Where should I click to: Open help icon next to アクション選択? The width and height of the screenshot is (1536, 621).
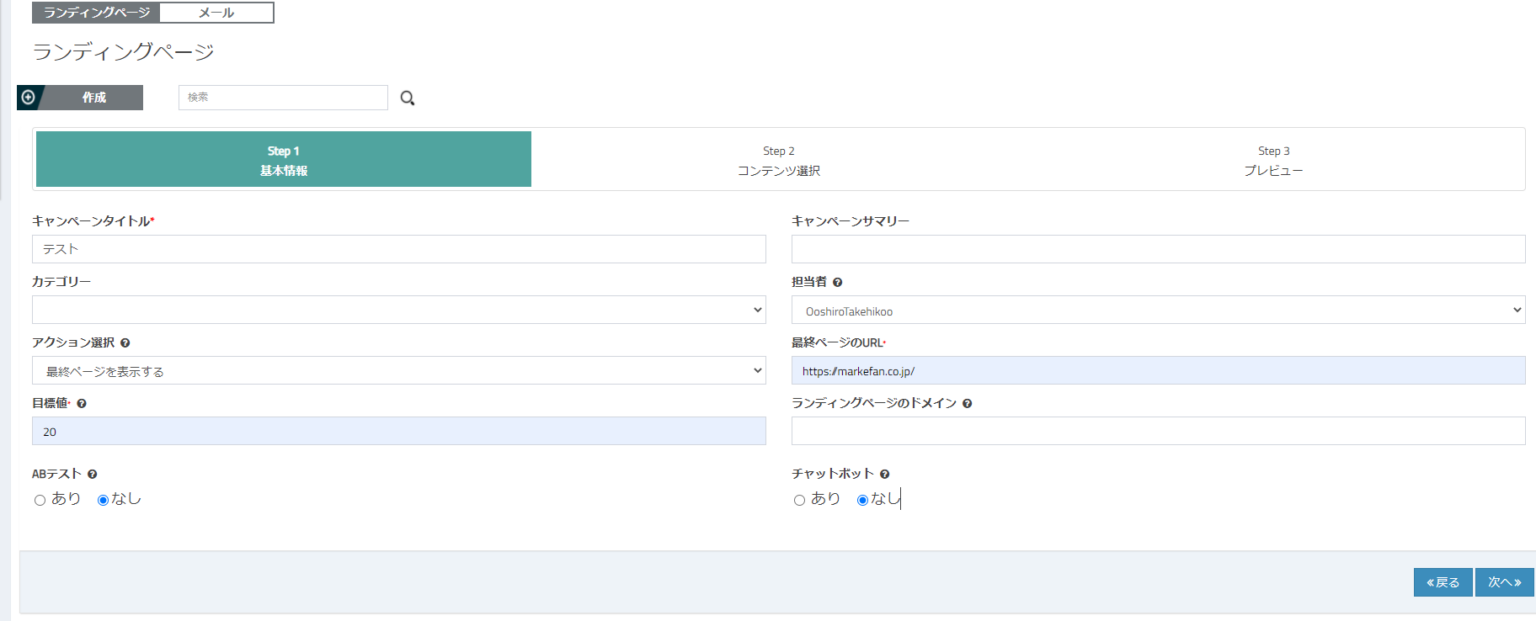125,343
